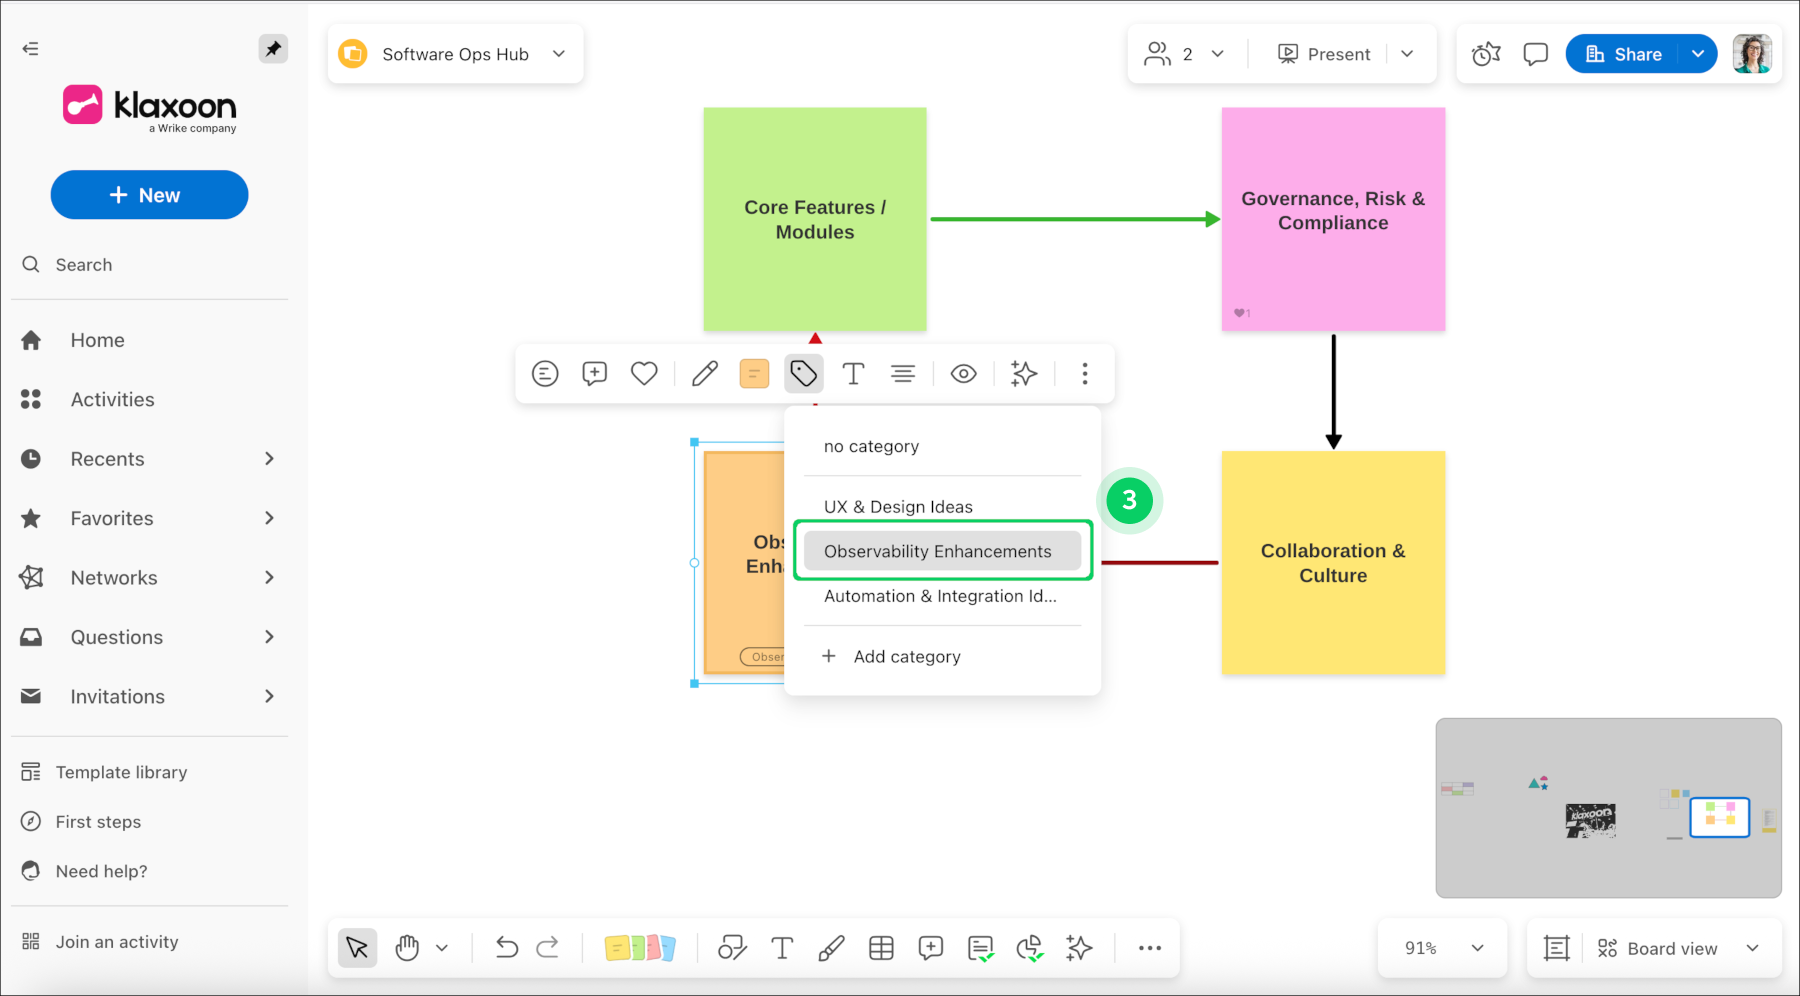Open the timer icon in top bar

pyautogui.click(x=1486, y=54)
